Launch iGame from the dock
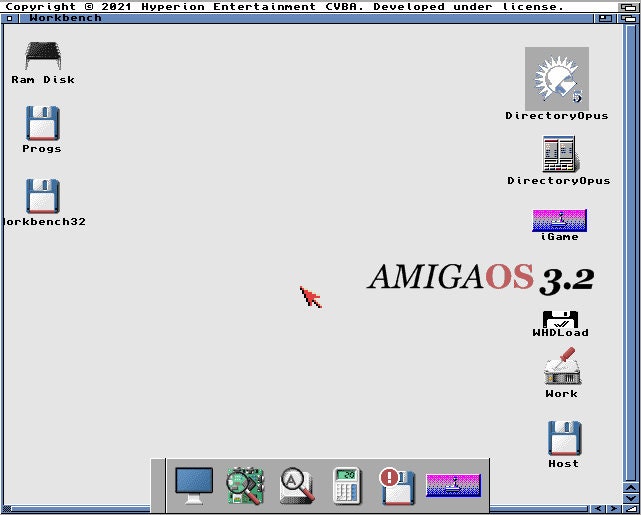 pyautogui.click(x=453, y=486)
